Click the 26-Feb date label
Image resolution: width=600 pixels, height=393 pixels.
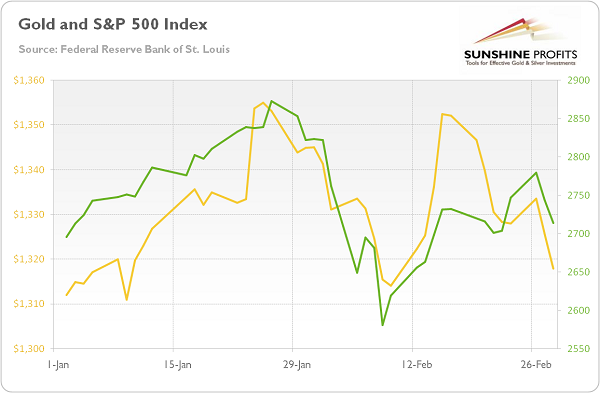[x=536, y=364]
